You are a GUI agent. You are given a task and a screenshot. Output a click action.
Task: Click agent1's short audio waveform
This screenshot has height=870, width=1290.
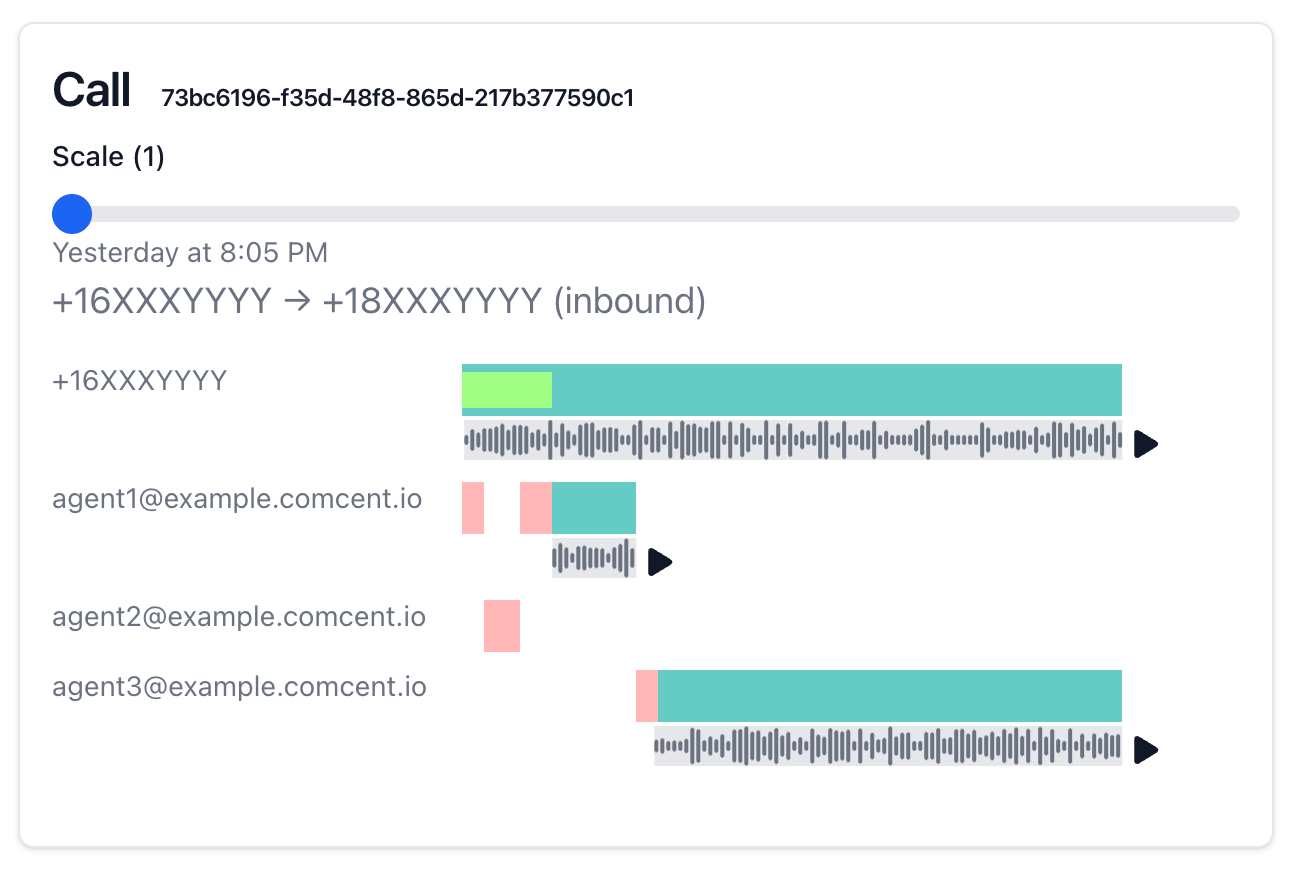coord(594,558)
